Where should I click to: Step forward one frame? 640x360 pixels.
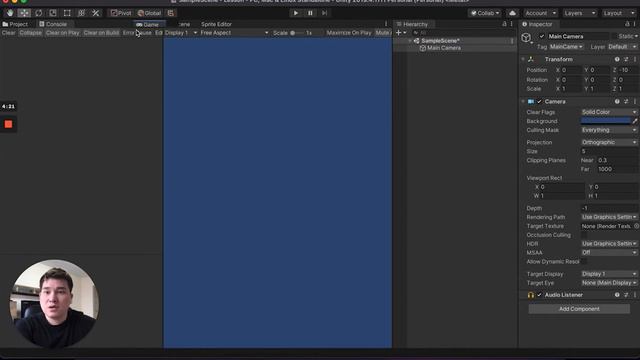pyautogui.click(x=324, y=13)
